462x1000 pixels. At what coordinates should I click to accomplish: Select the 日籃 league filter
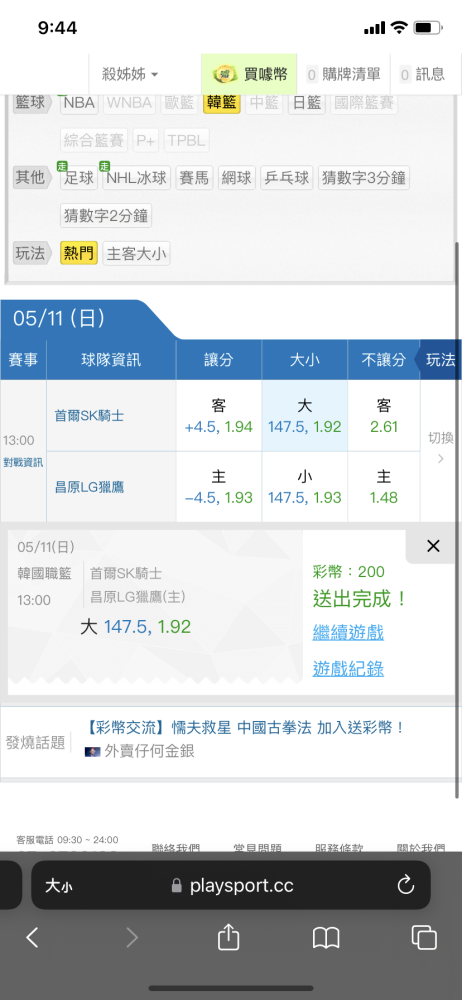point(306,103)
